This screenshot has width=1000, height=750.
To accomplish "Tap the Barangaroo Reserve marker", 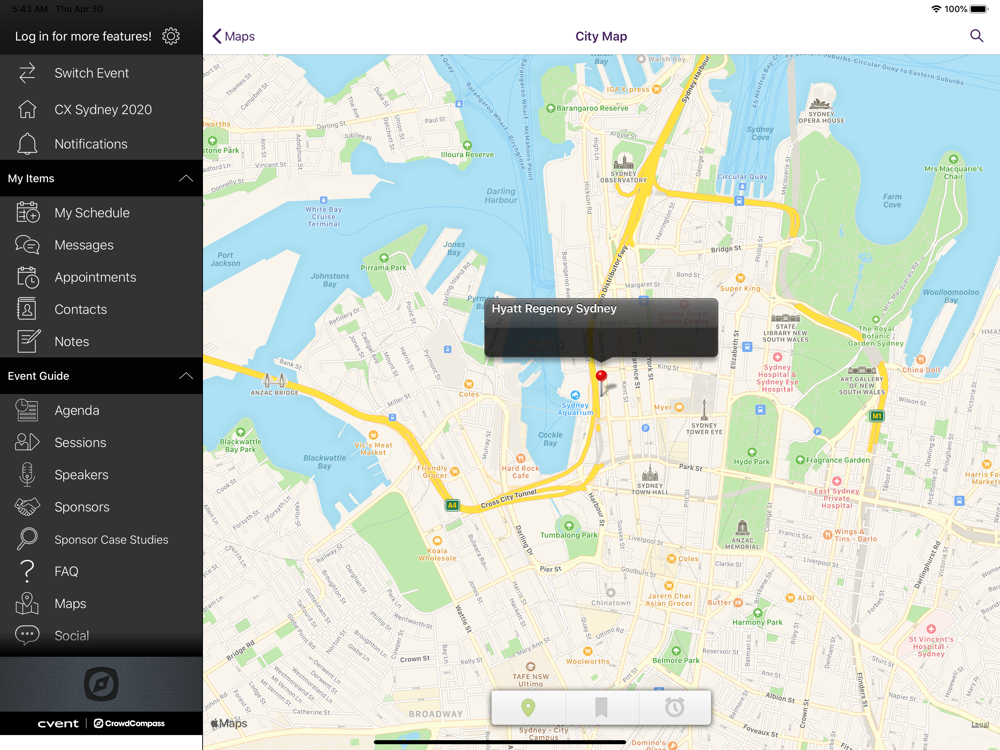I will (550, 108).
